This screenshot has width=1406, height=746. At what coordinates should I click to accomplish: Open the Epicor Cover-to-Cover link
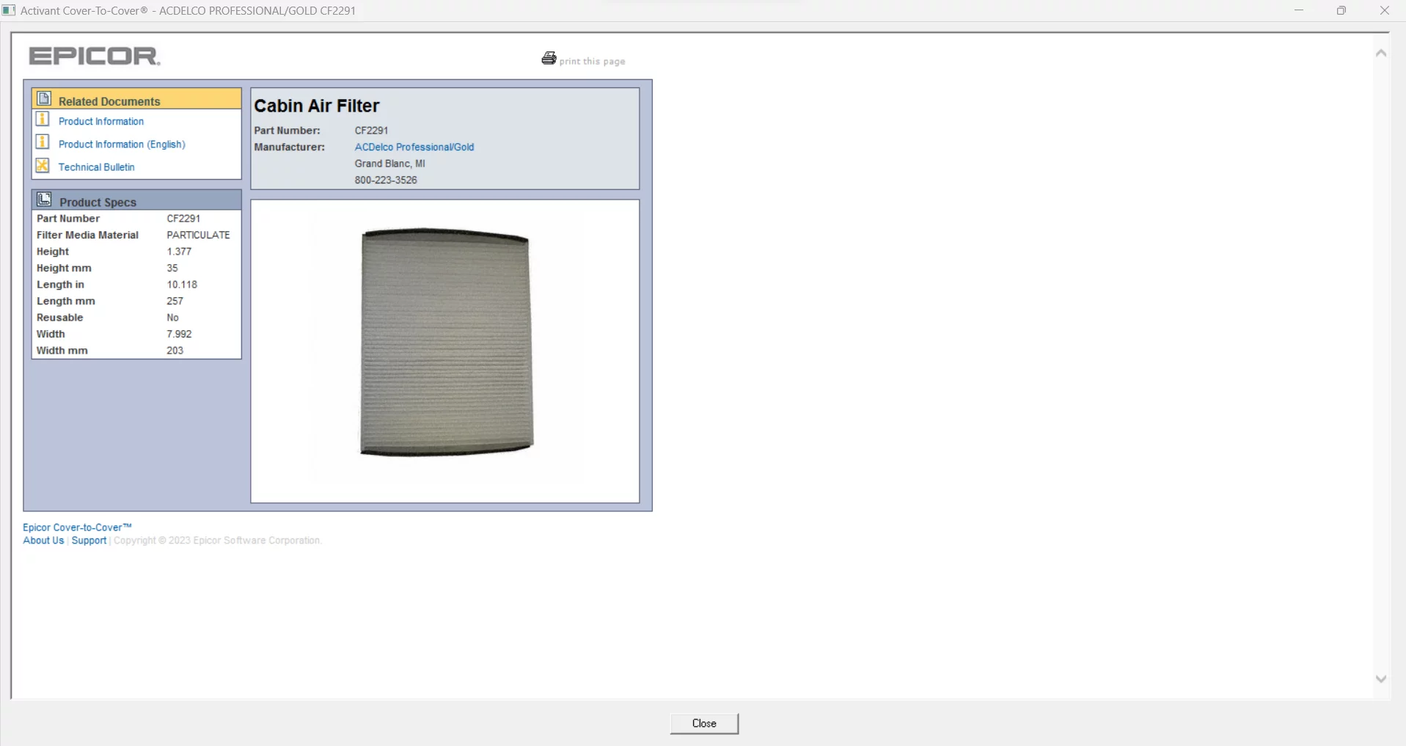pos(77,527)
